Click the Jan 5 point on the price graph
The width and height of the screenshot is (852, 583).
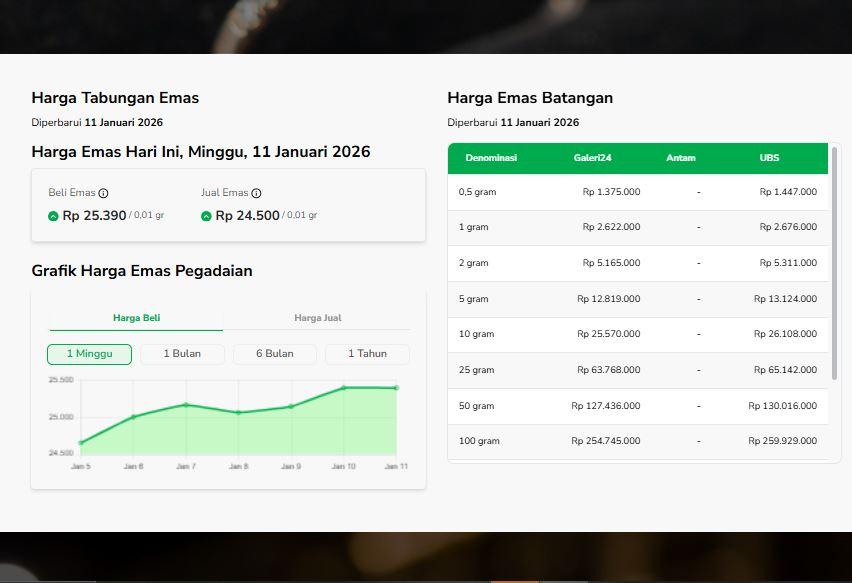pos(81,444)
